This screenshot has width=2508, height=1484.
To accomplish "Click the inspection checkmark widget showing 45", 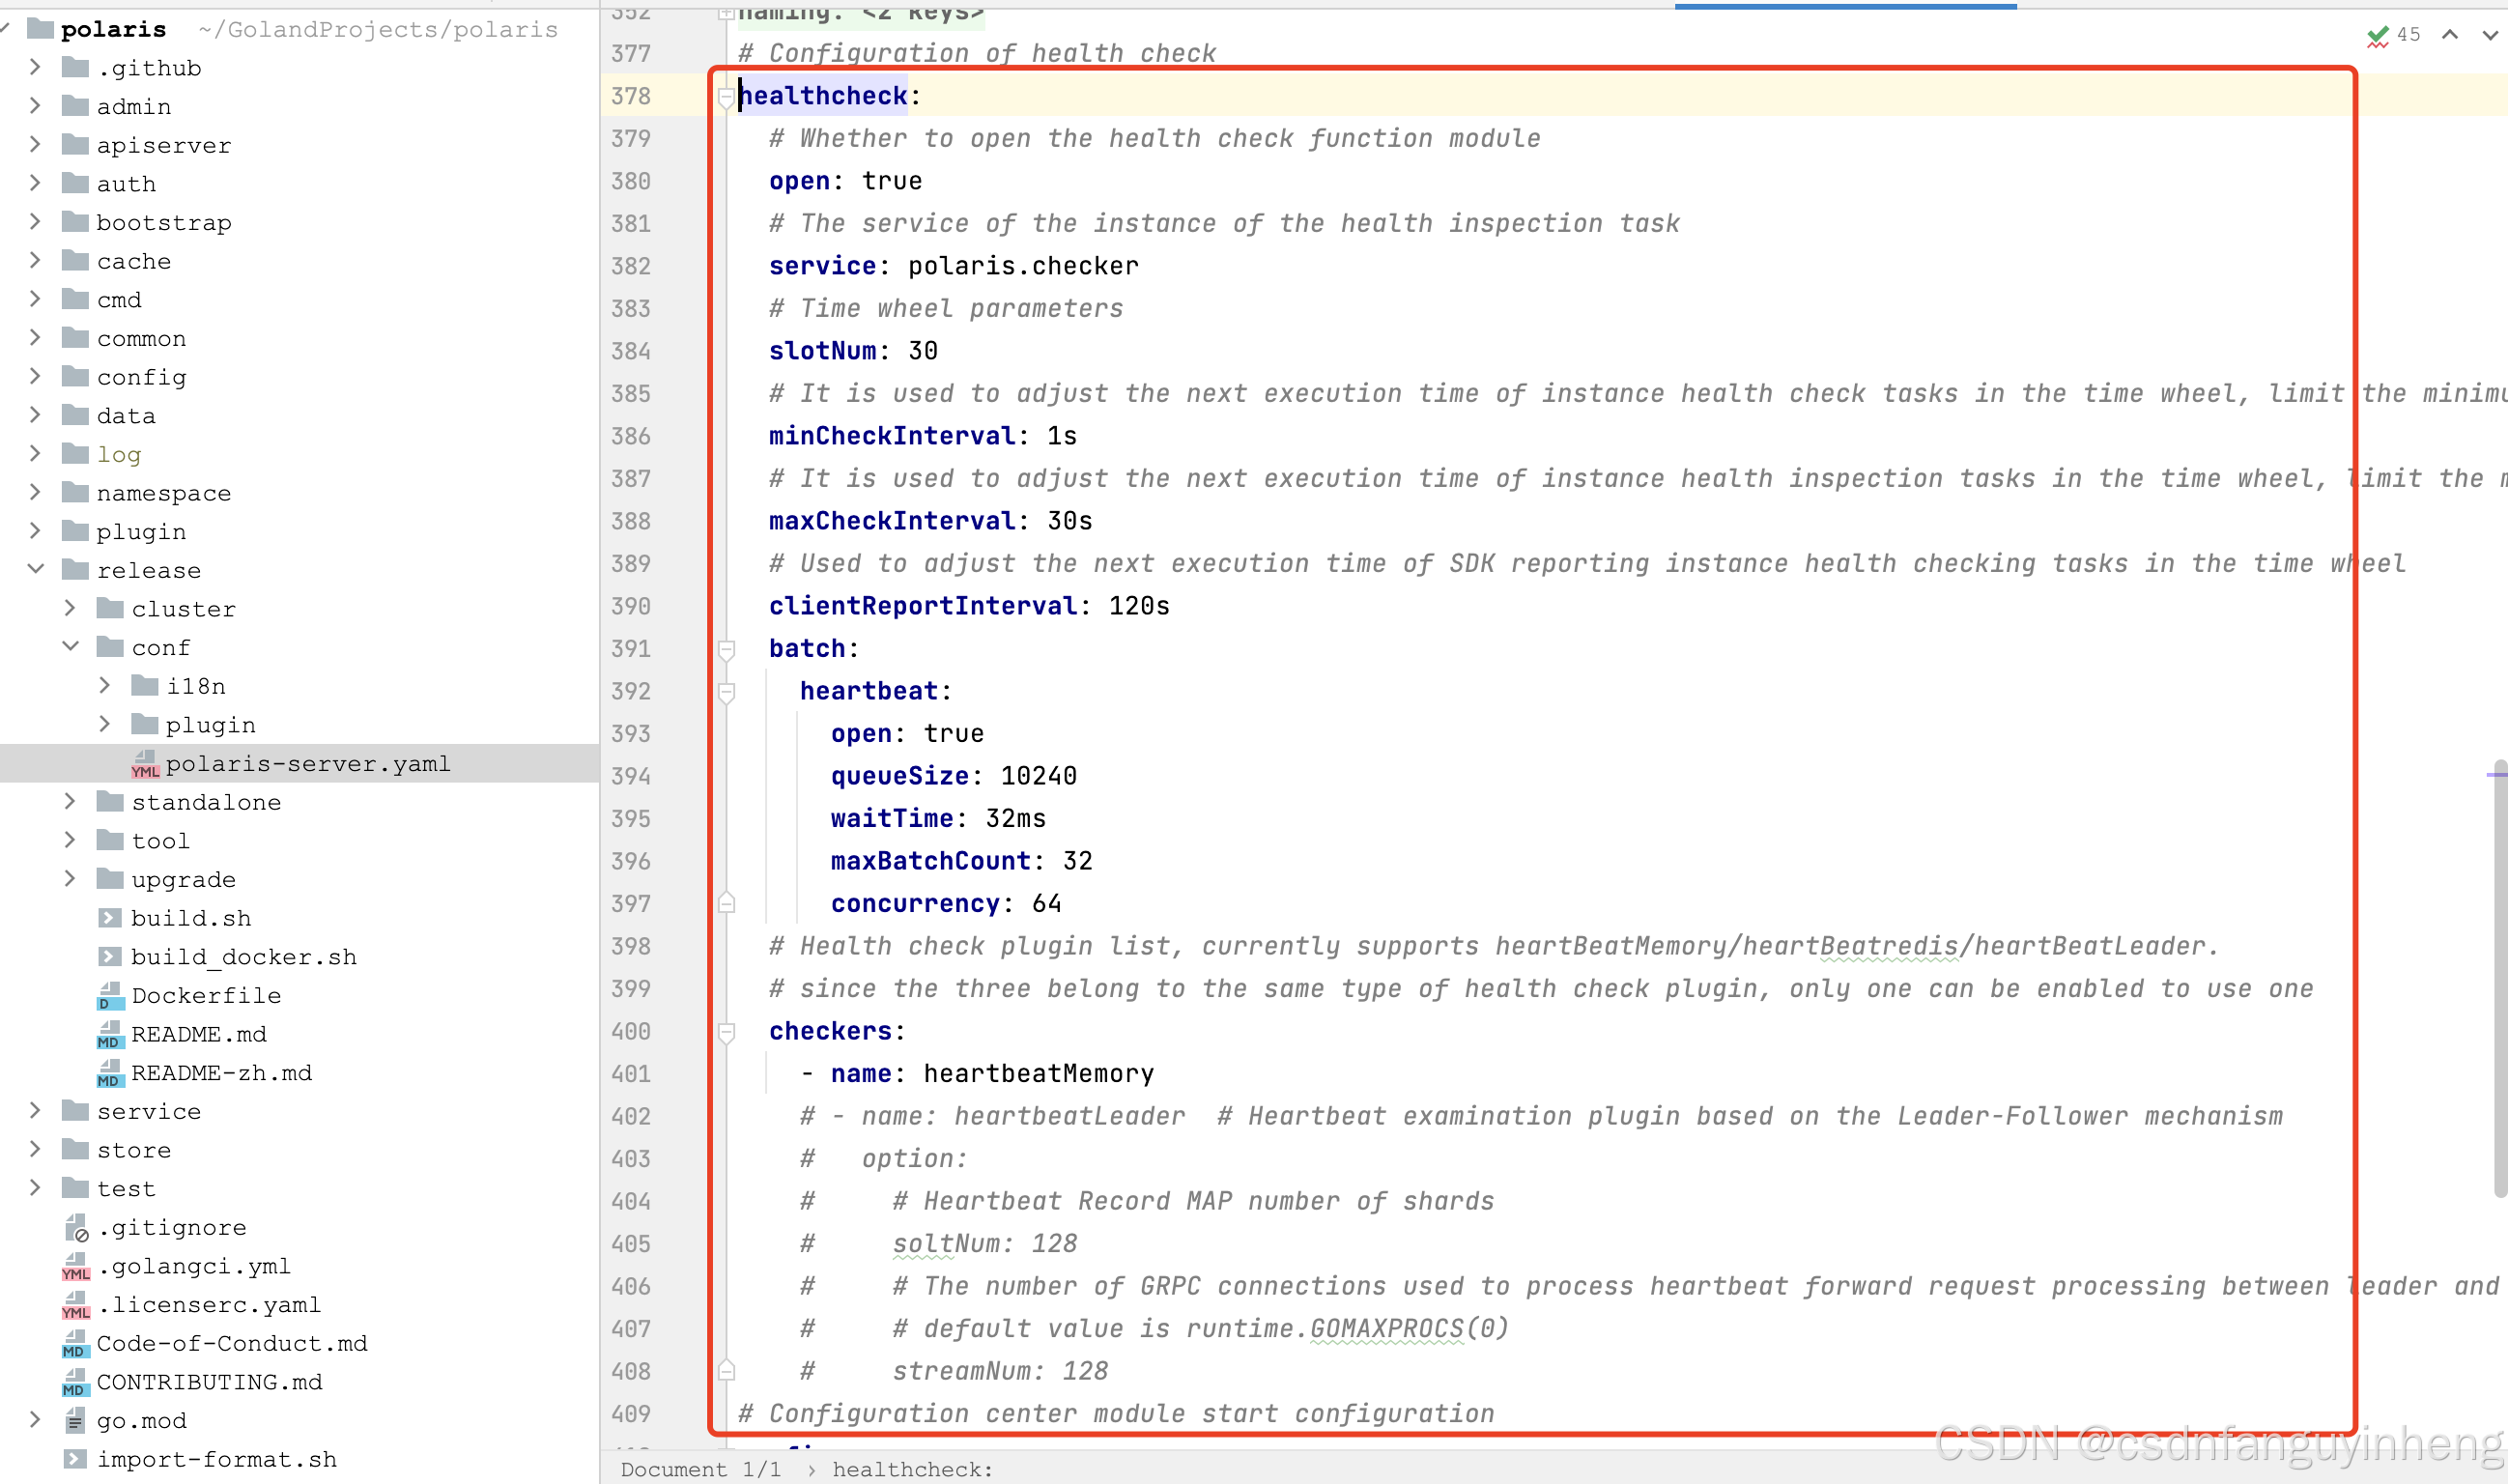I will point(2391,35).
